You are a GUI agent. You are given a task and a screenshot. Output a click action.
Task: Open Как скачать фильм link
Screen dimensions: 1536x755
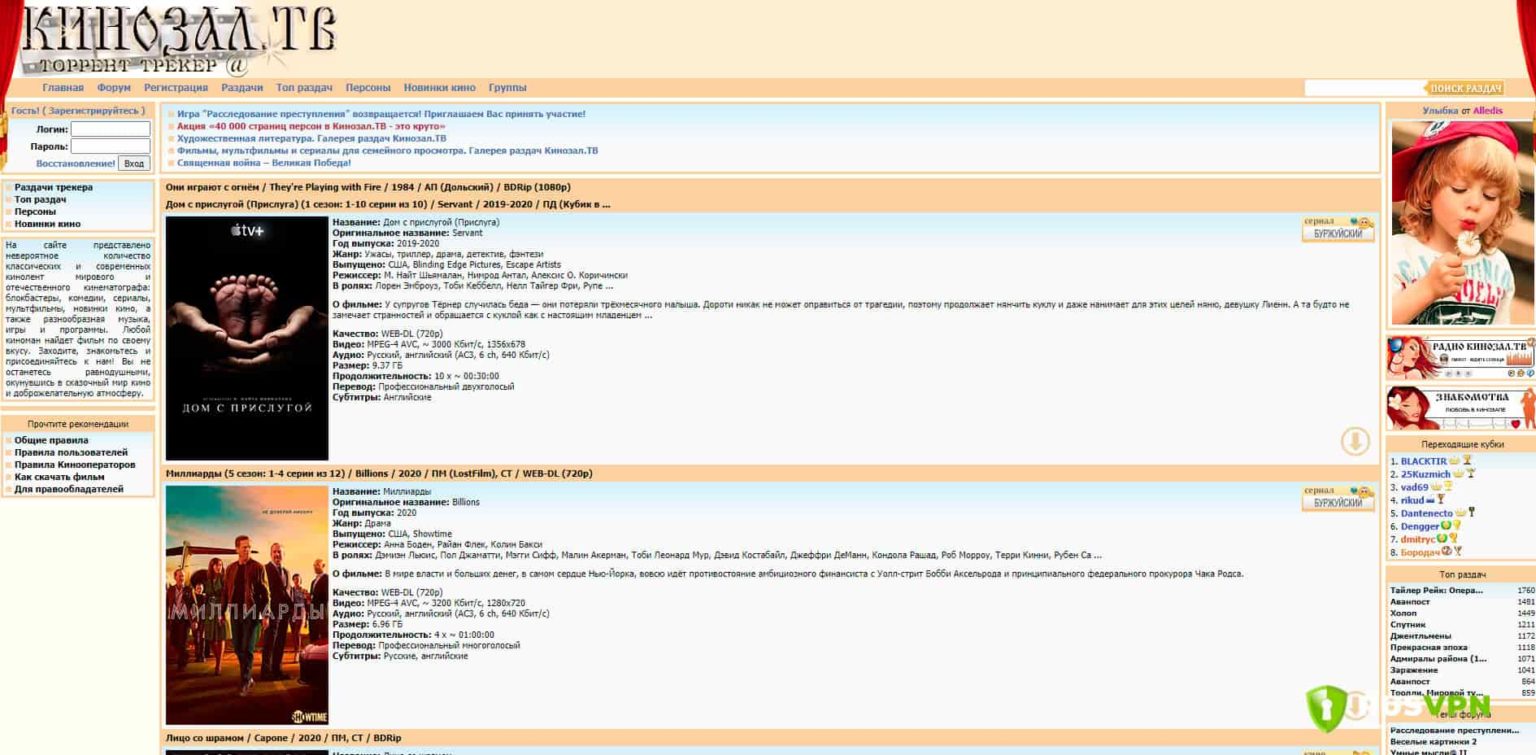pos(59,476)
